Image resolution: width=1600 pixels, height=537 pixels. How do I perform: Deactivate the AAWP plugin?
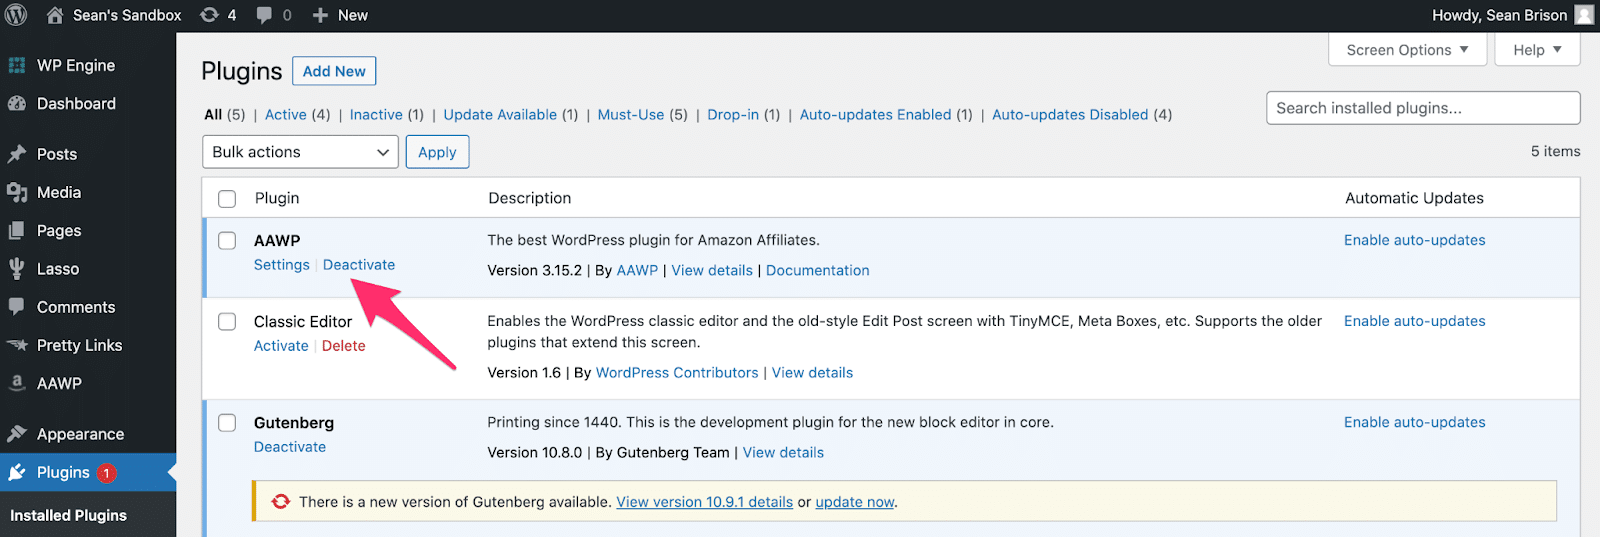[359, 265]
